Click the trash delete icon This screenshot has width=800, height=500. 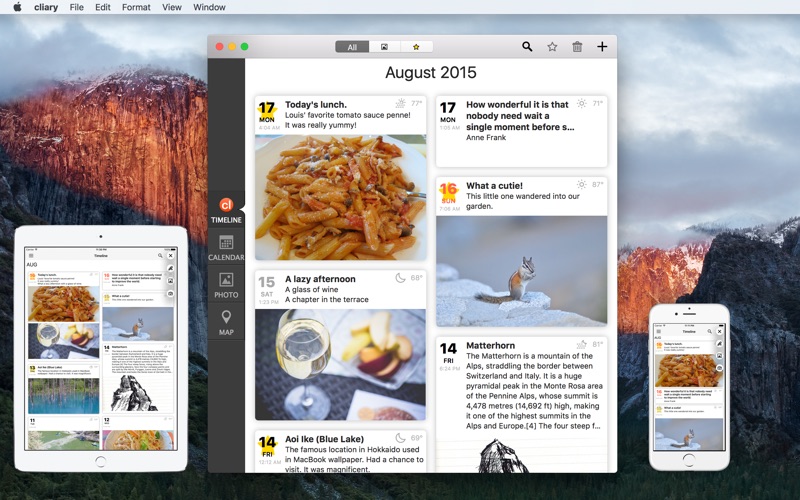click(x=577, y=47)
